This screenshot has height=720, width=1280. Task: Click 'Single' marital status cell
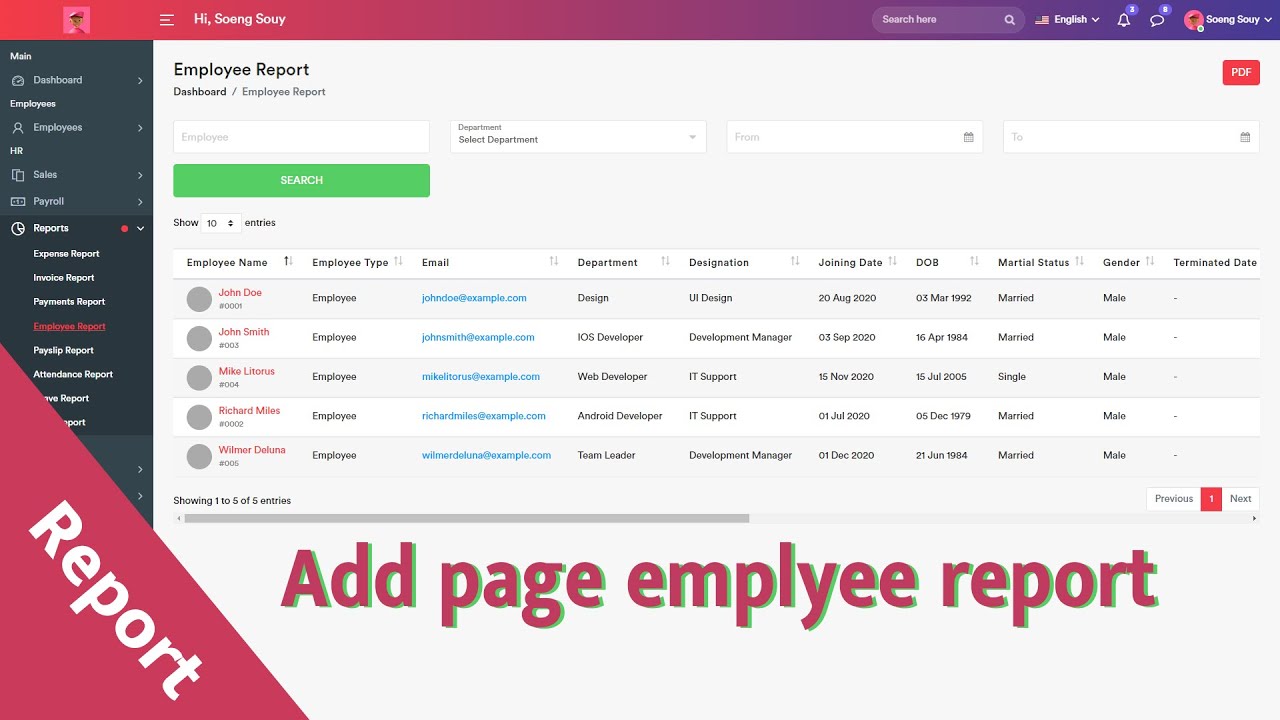(1012, 377)
